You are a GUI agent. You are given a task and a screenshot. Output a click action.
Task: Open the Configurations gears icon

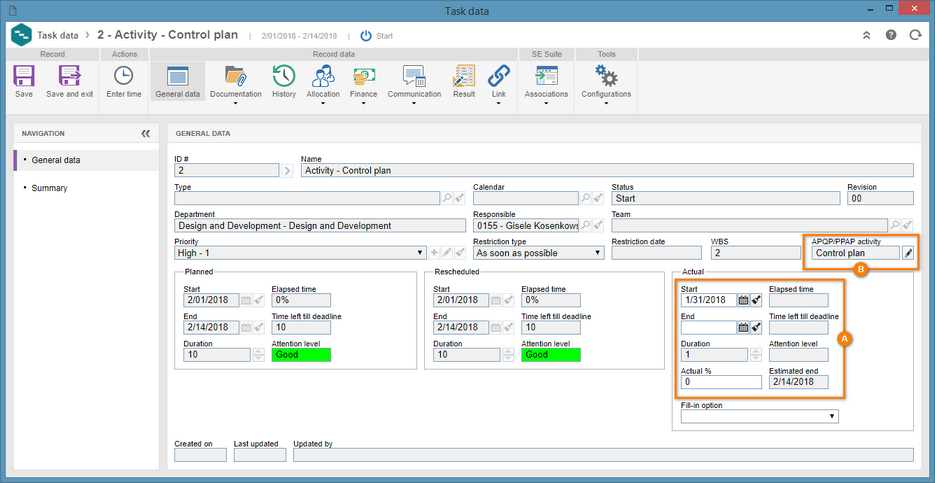click(606, 76)
